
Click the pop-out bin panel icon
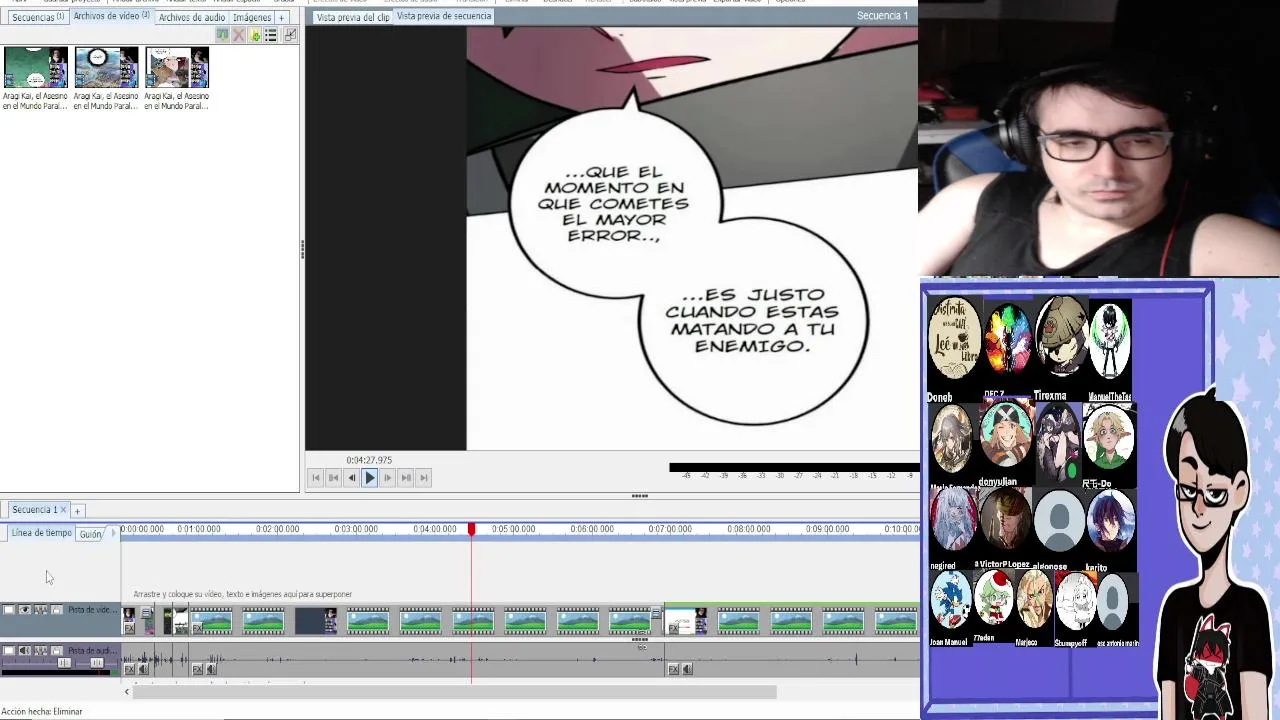tap(290, 35)
